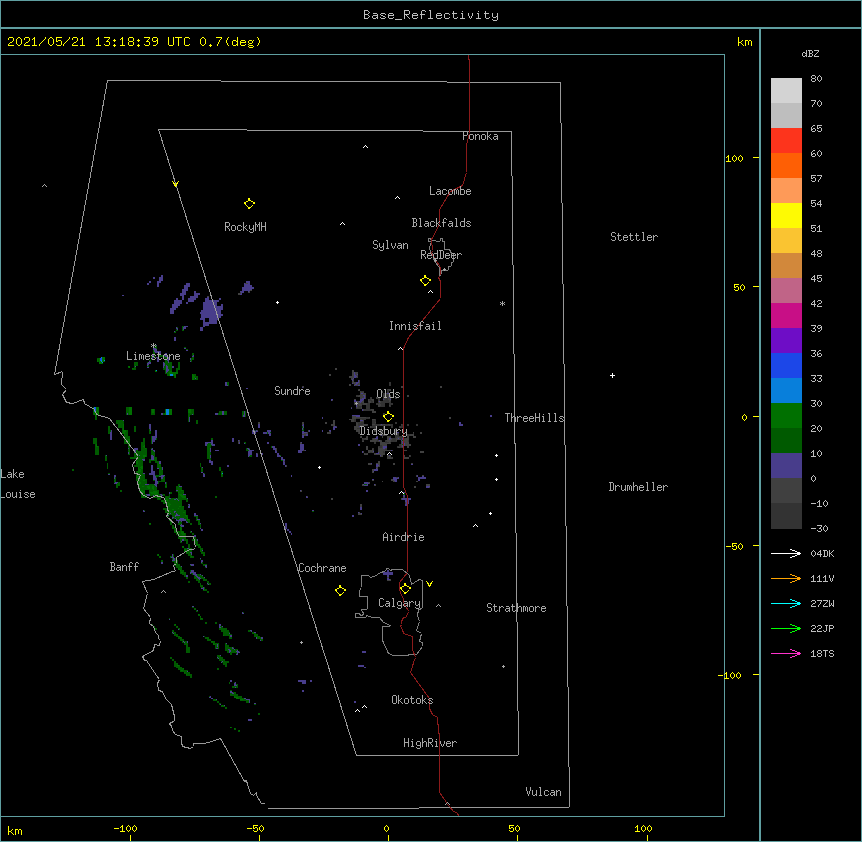This screenshot has height=842, width=862.
Task: Click the Calgary label
Action: click(400, 603)
